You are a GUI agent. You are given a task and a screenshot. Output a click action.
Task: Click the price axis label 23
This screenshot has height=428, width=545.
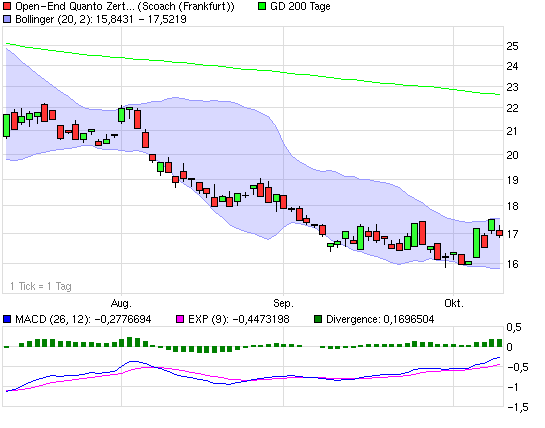512,87
